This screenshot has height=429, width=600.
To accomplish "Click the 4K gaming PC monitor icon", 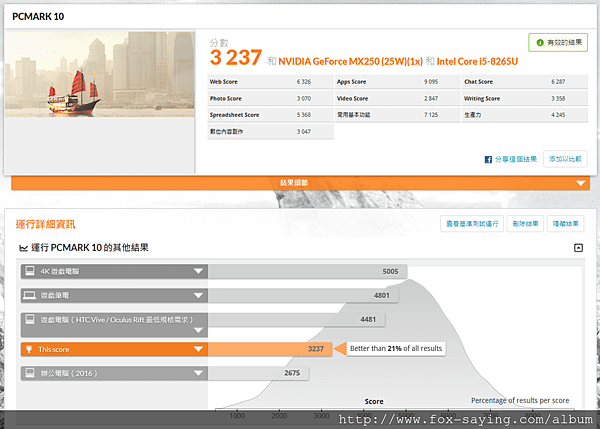I will (29, 271).
